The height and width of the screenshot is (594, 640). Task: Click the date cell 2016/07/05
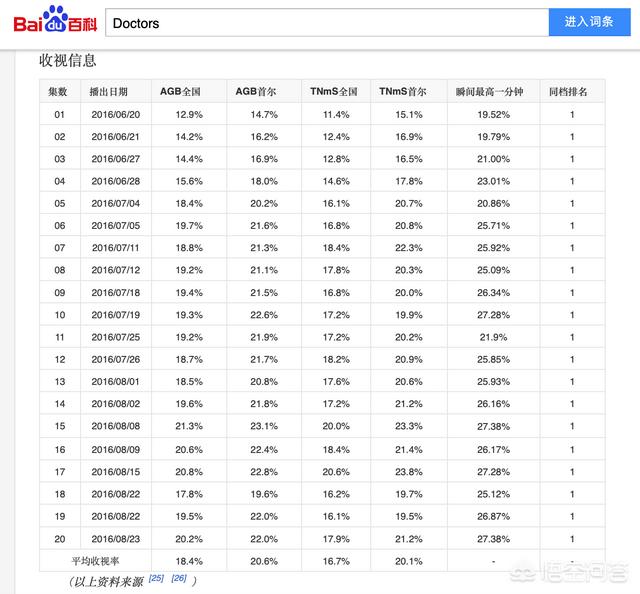pos(116,226)
